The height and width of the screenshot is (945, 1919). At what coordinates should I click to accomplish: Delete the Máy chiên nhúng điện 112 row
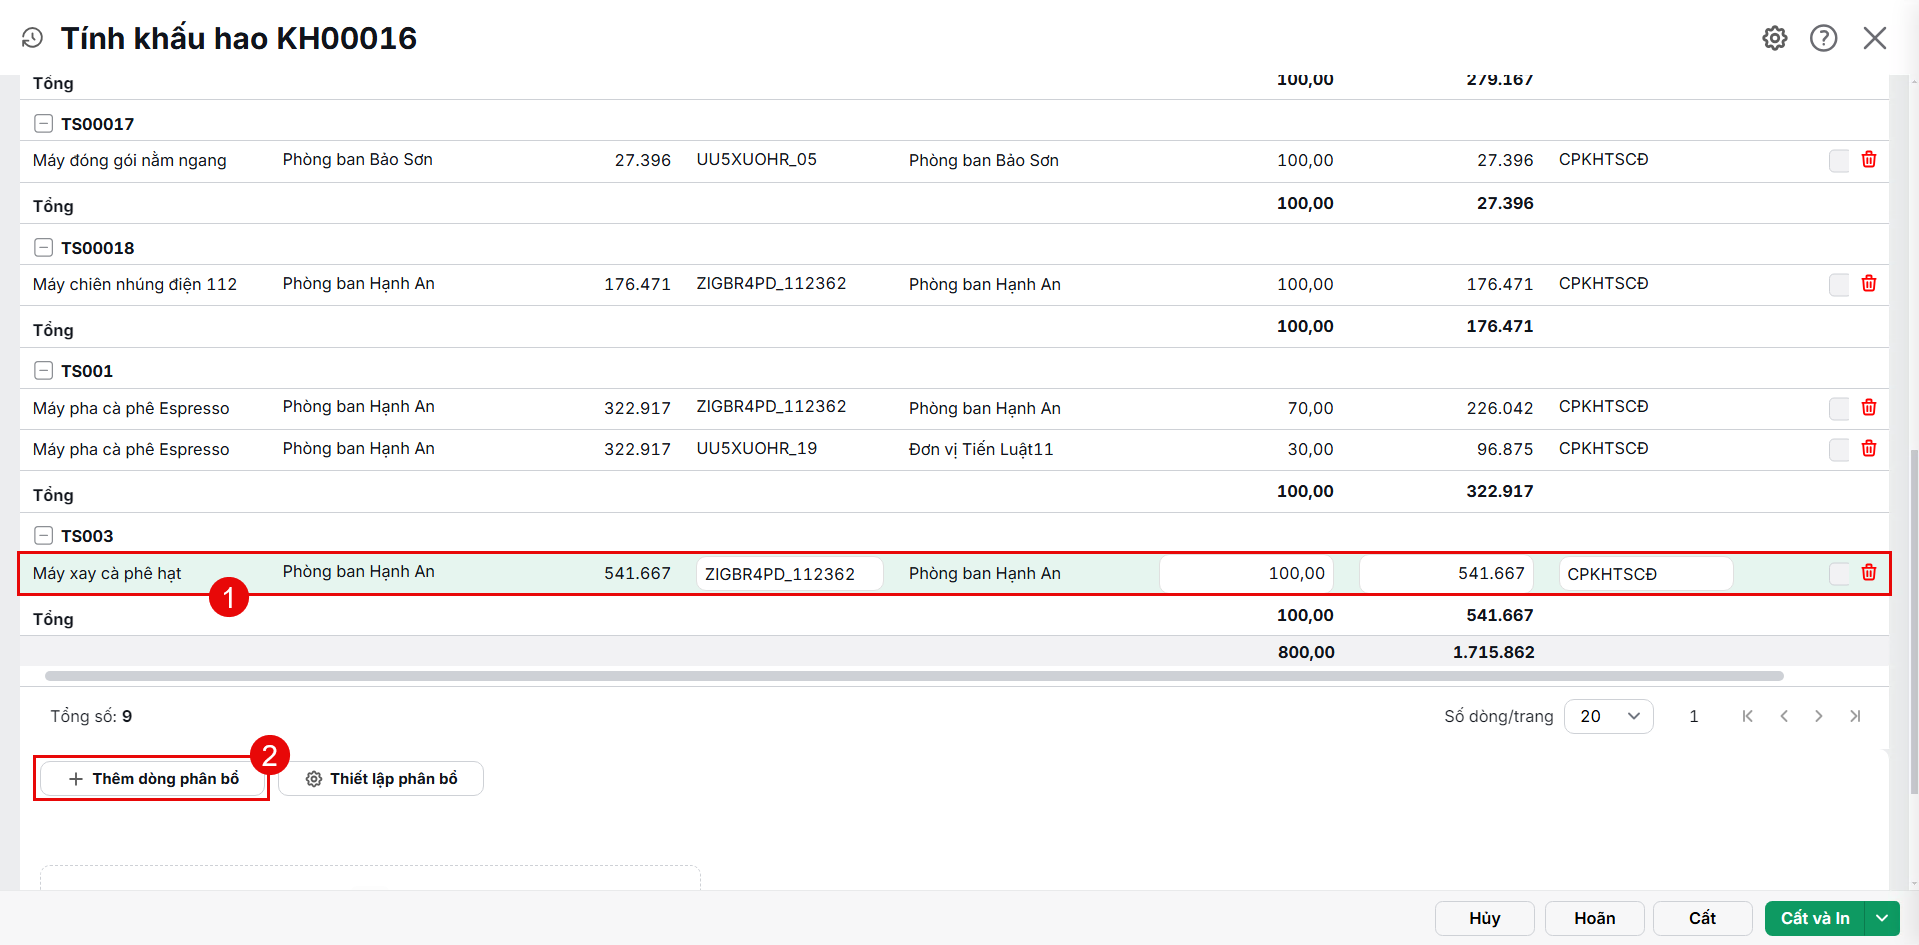tap(1869, 284)
